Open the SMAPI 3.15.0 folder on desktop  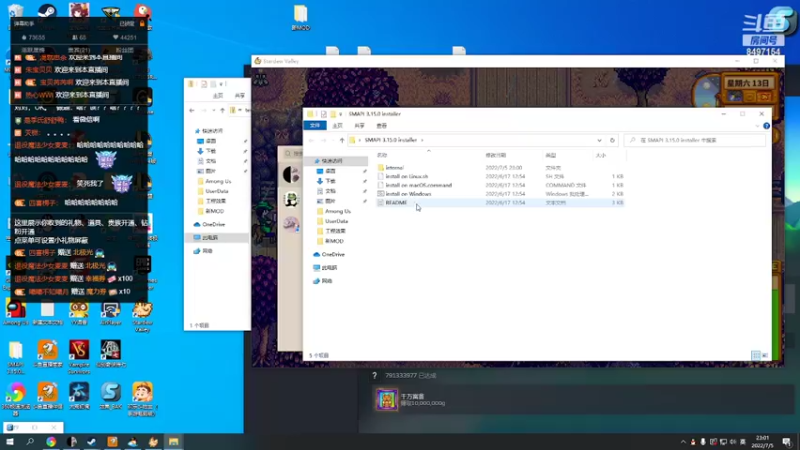click(x=15, y=357)
